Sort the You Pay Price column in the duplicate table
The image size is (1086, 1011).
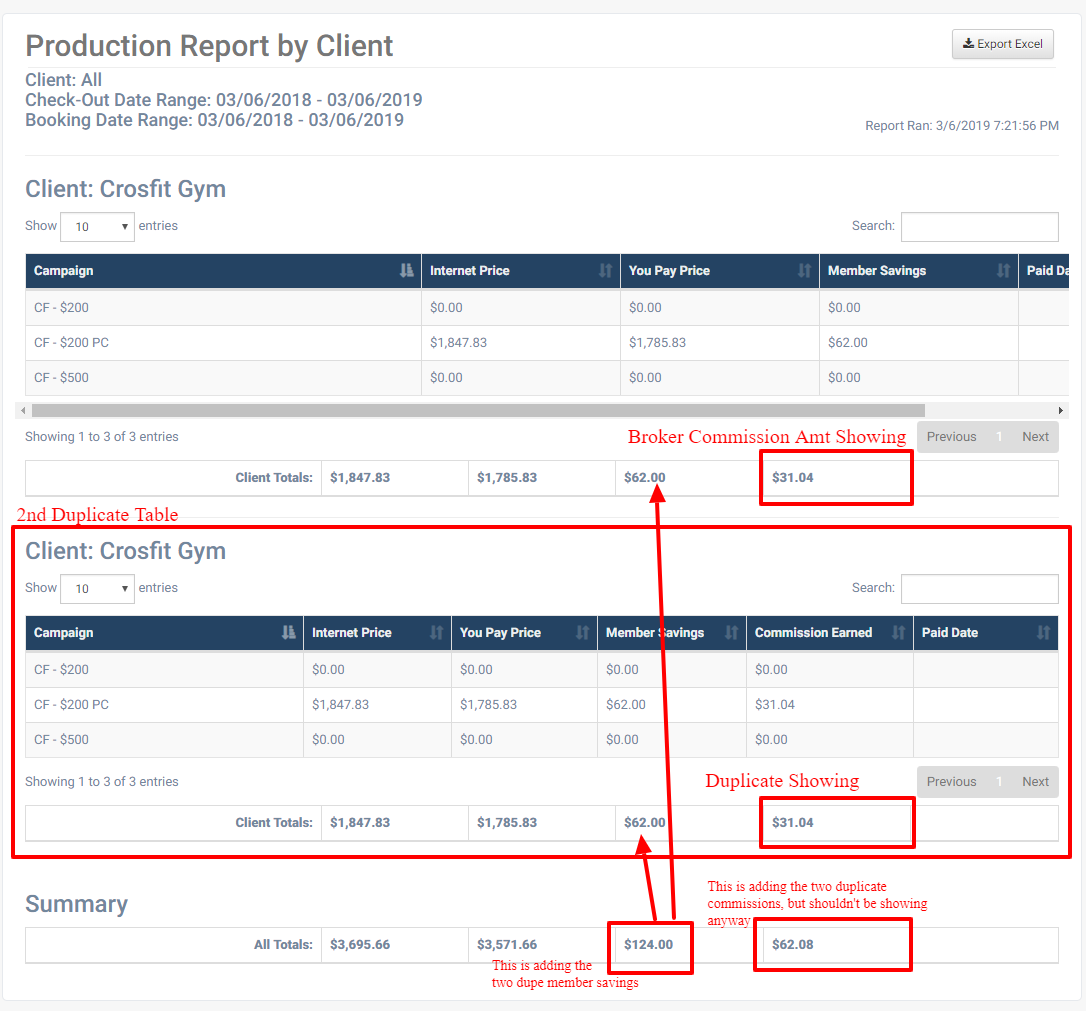tap(581, 632)
